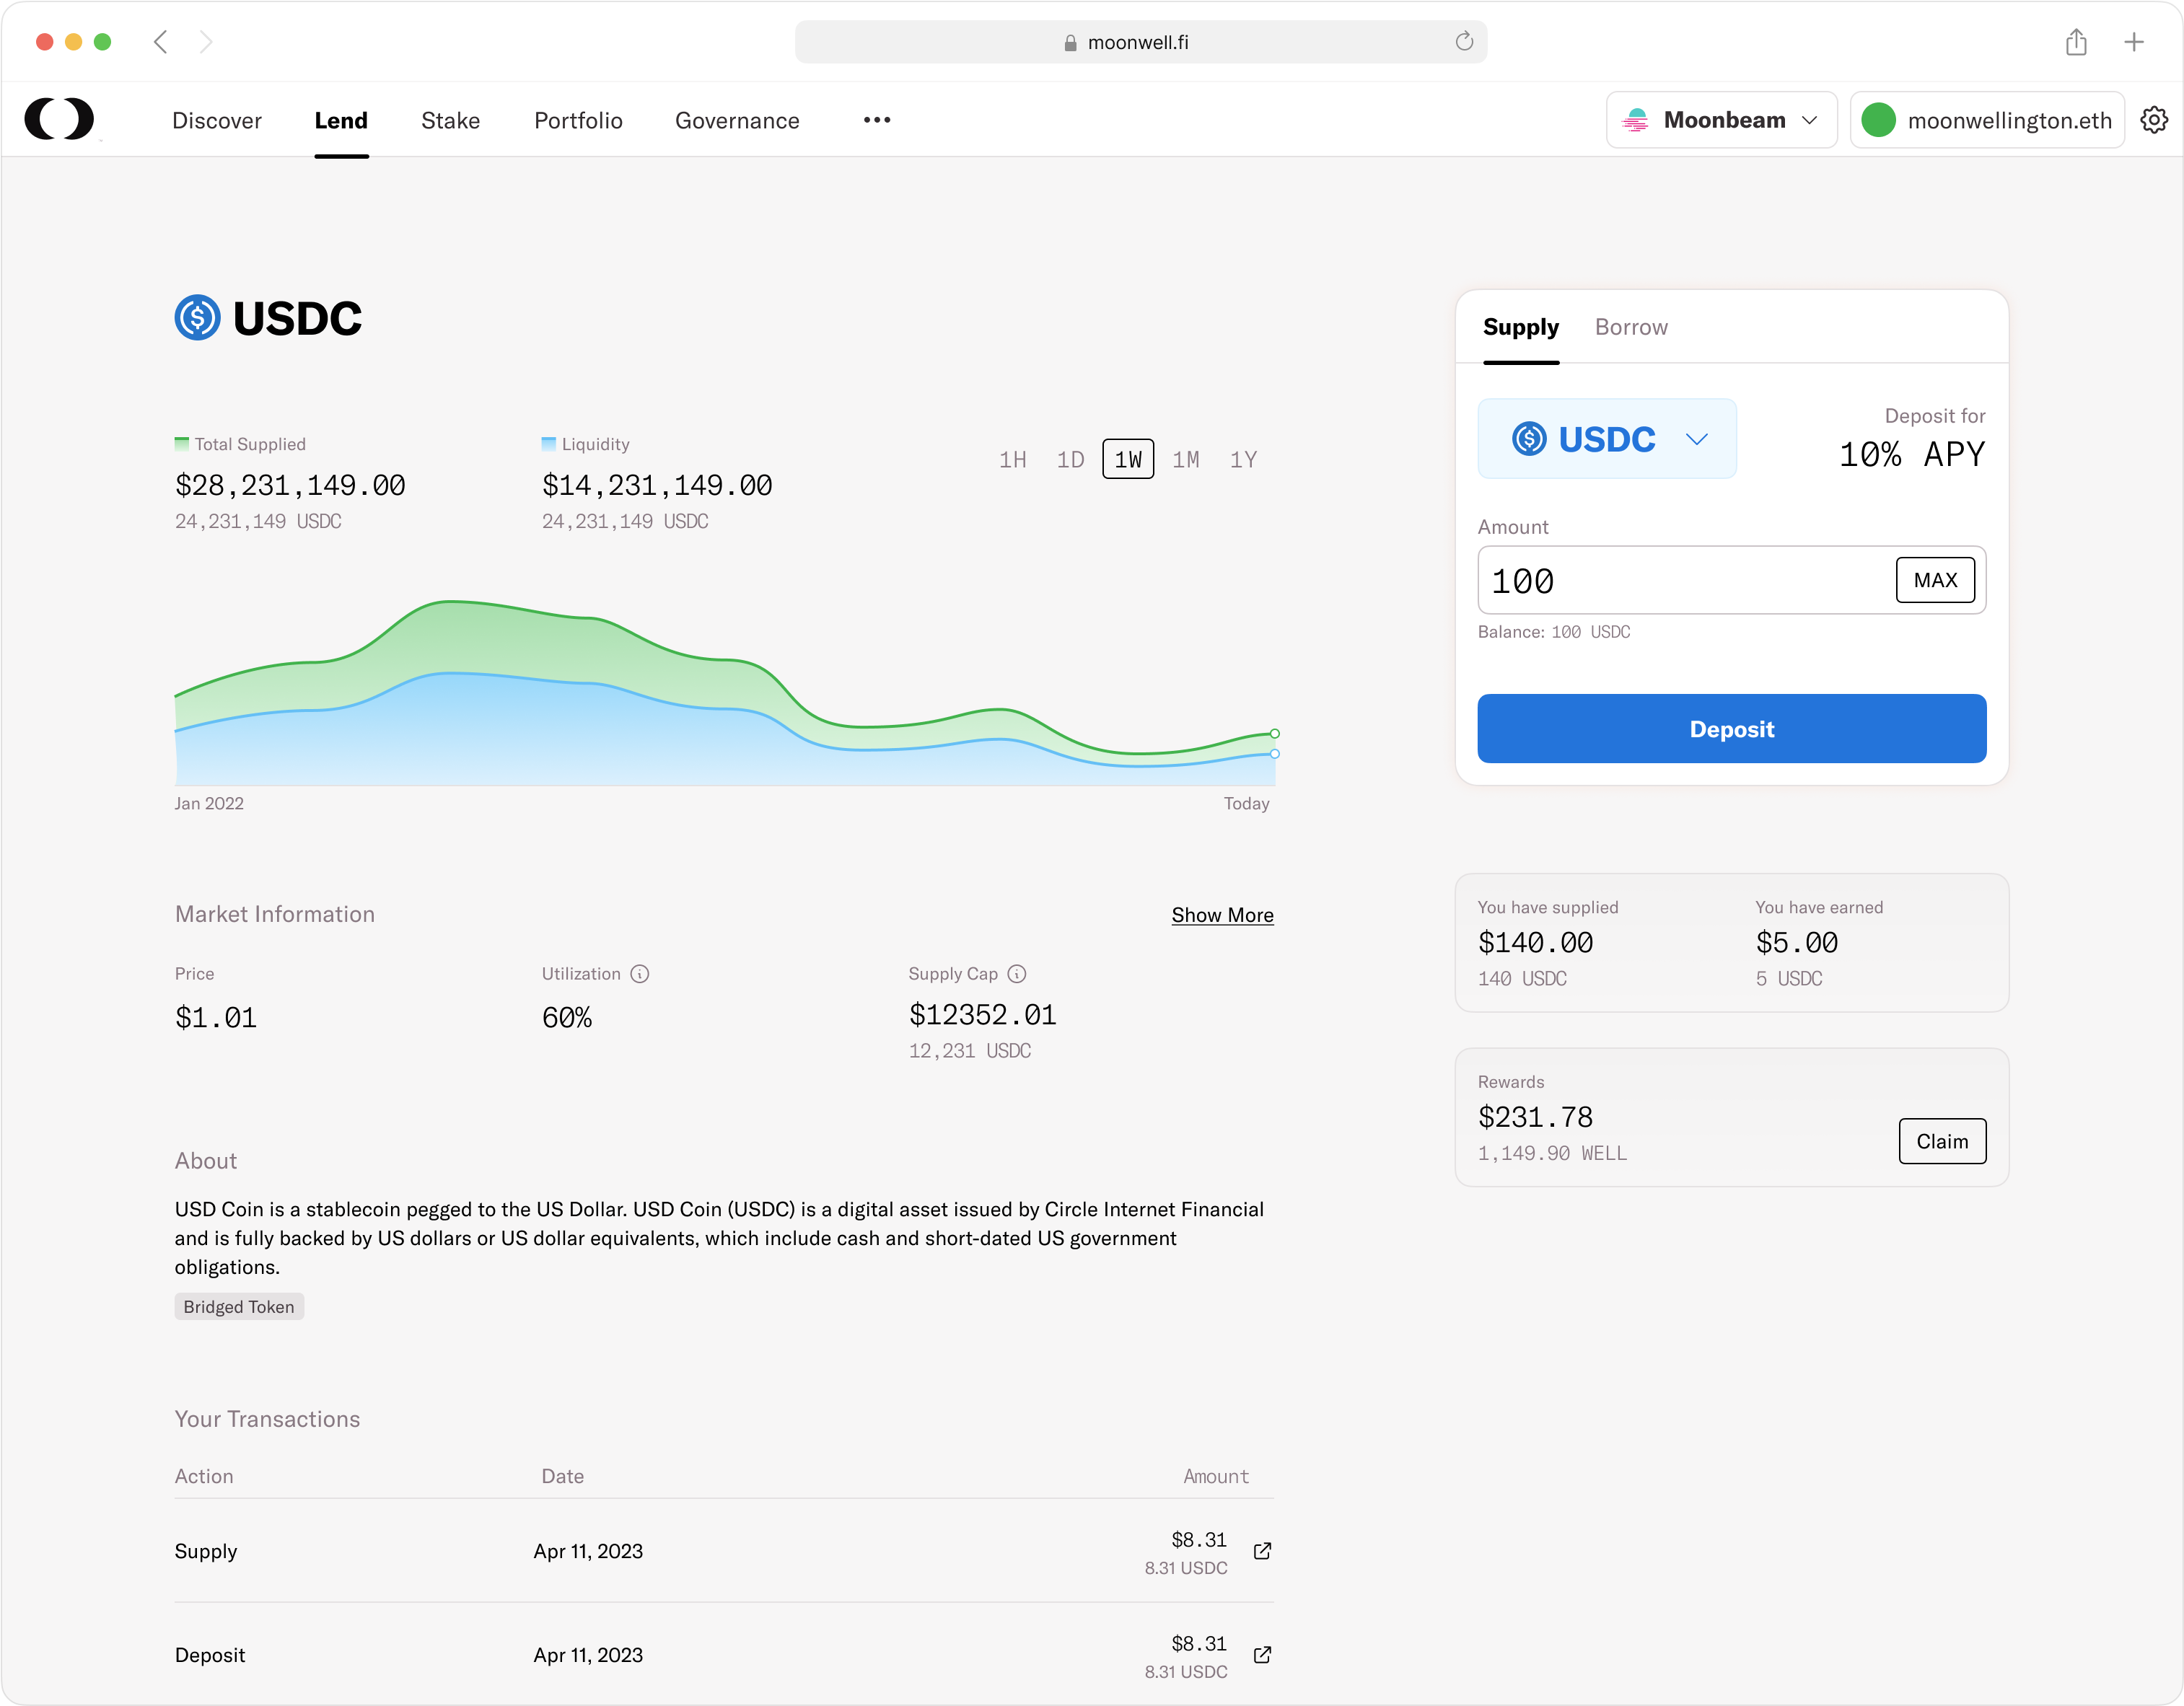Click Supply Cap info icon
Viewport: 2184px width, 1706px height.
[x=1017, y=974]
